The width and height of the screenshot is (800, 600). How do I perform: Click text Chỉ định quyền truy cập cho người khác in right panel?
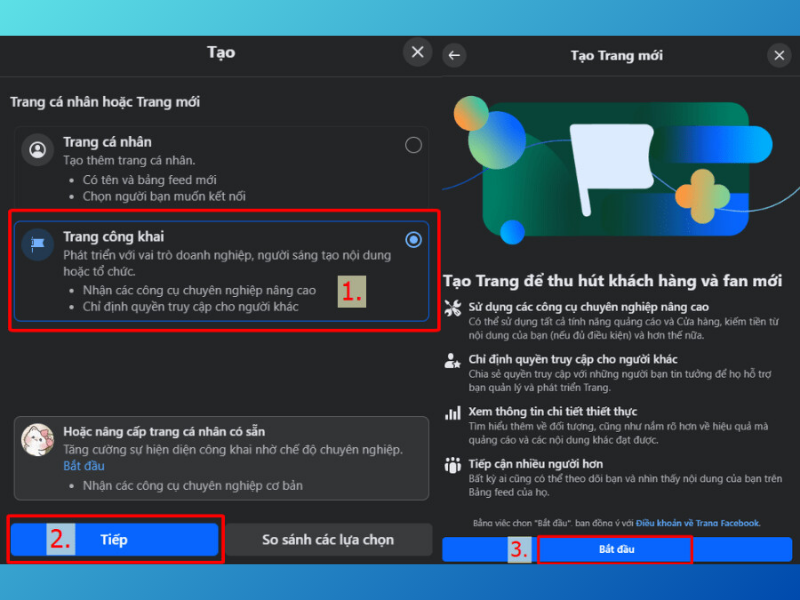click(573, 359)
